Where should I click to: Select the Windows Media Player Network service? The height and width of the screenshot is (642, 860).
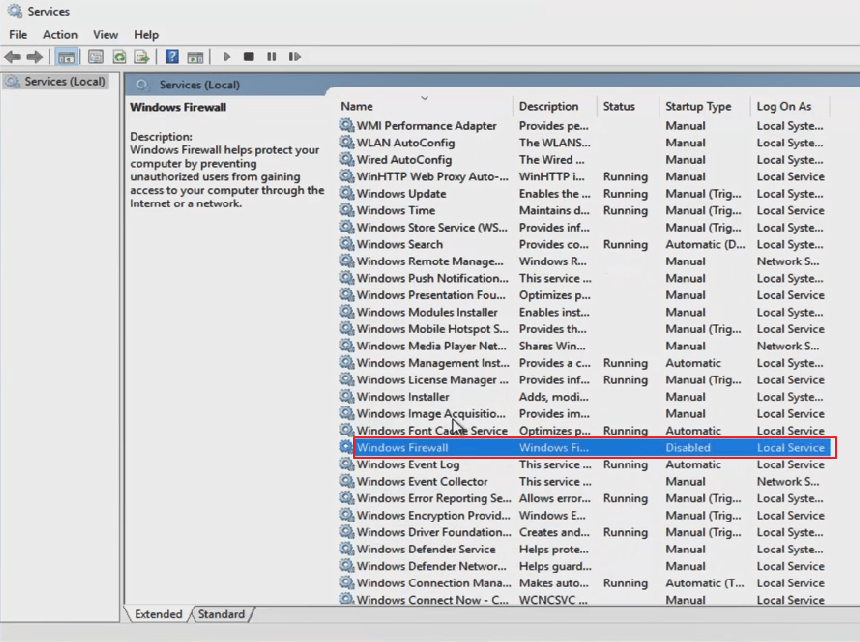(584, 346)
